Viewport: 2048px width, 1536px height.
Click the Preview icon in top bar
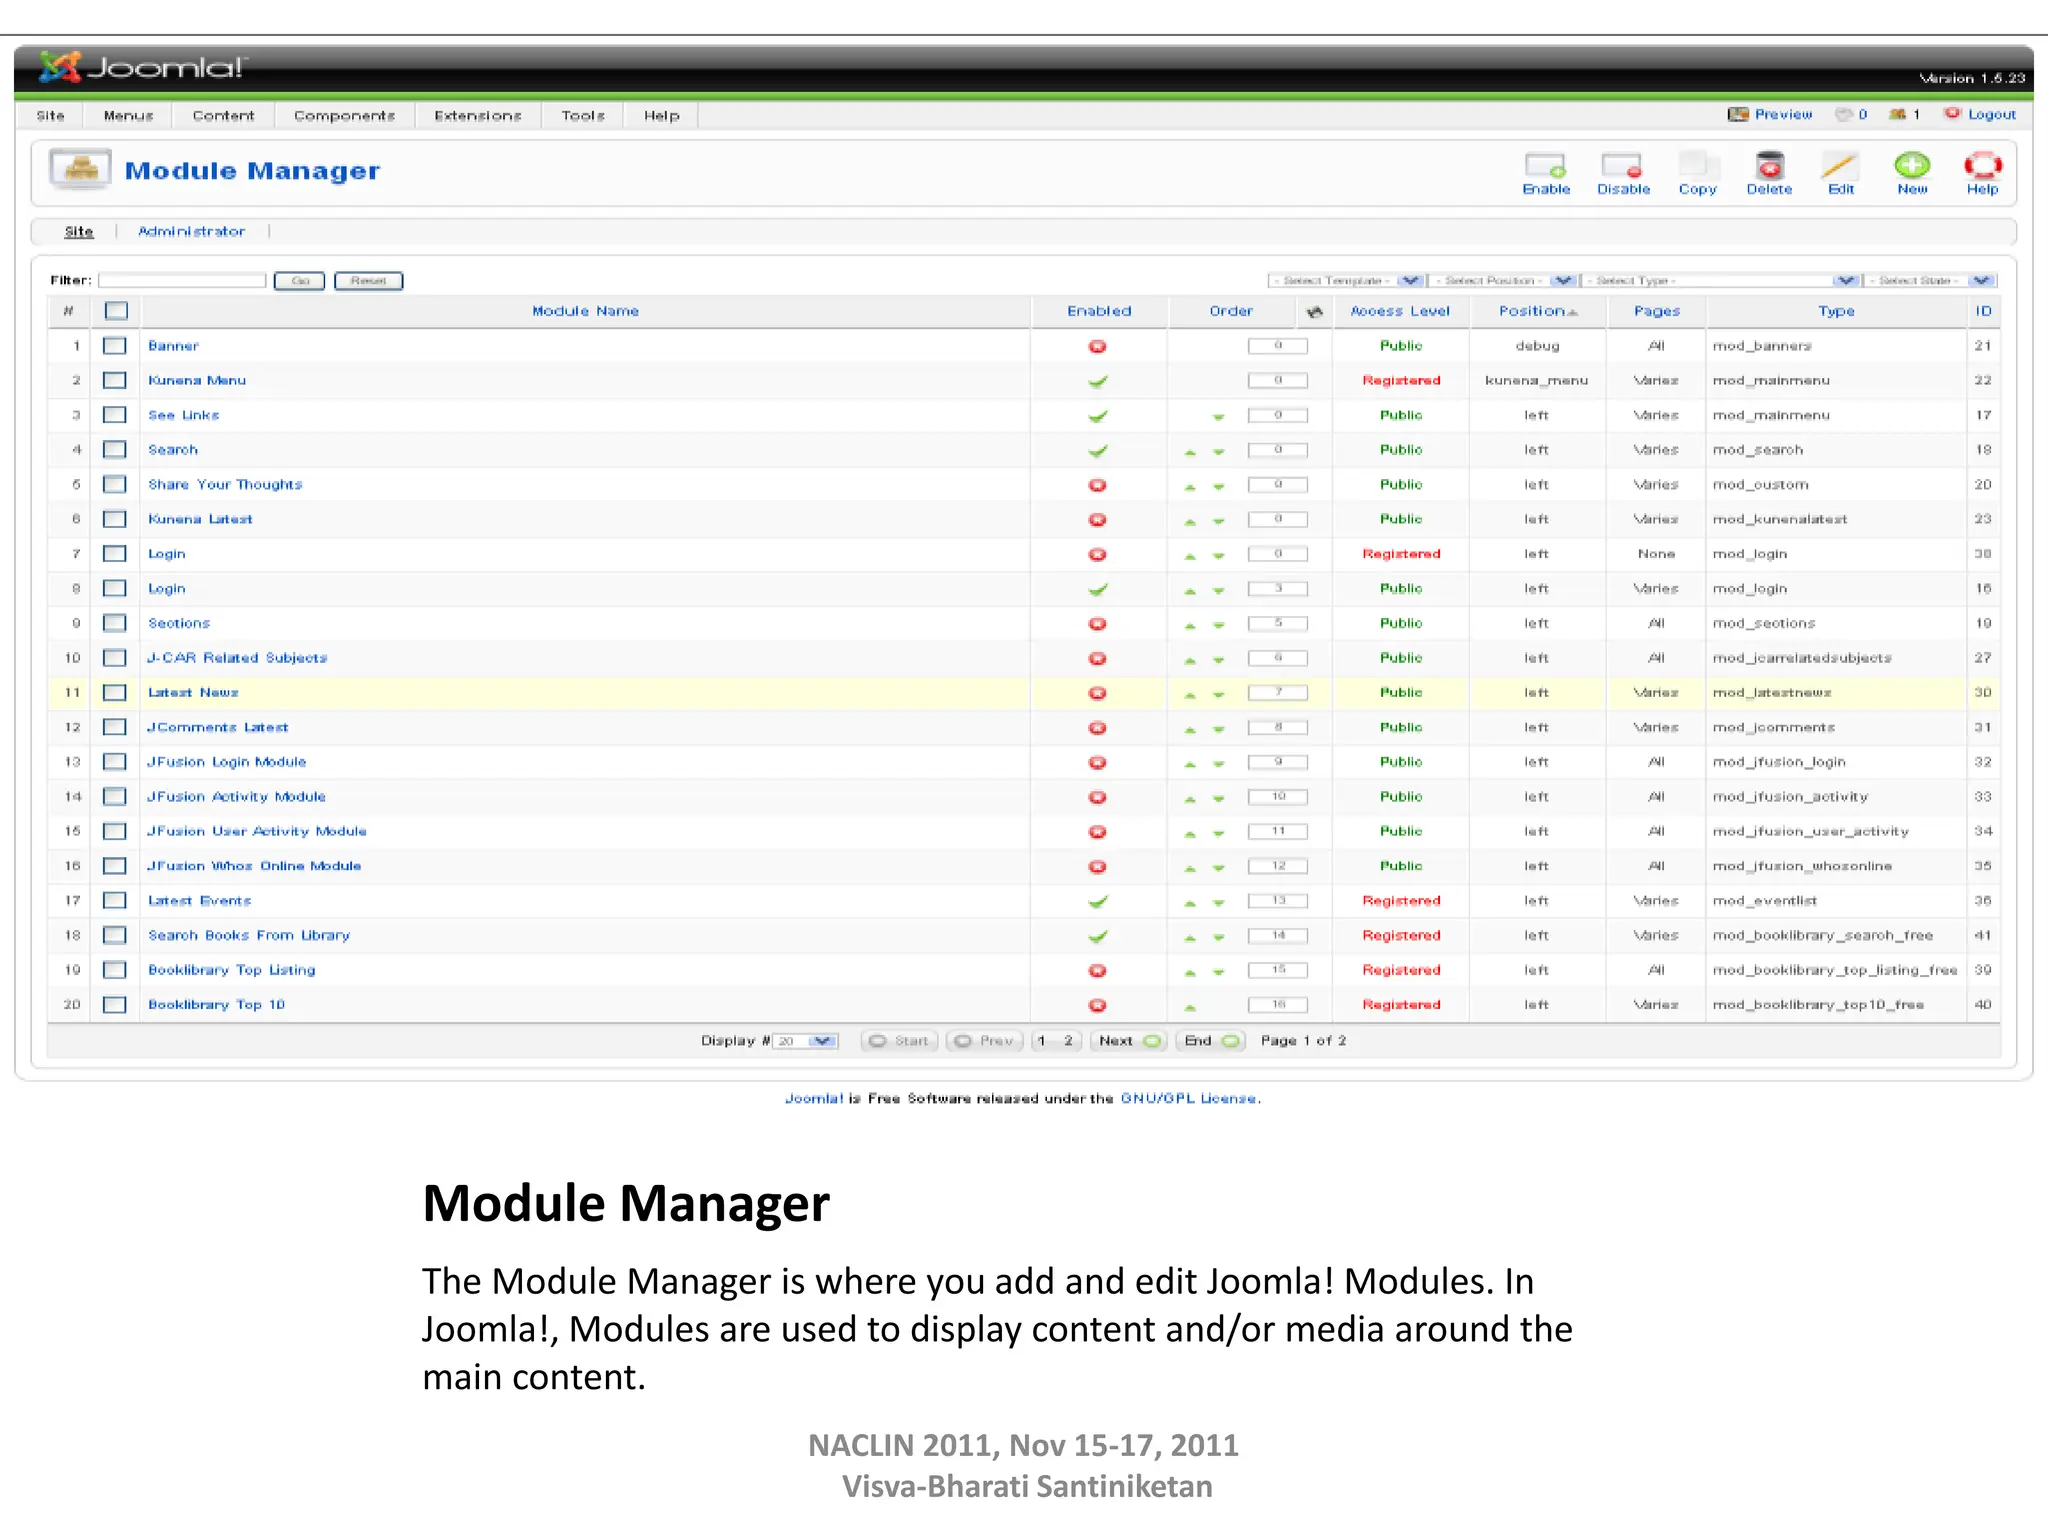(x=1738, y=114)
